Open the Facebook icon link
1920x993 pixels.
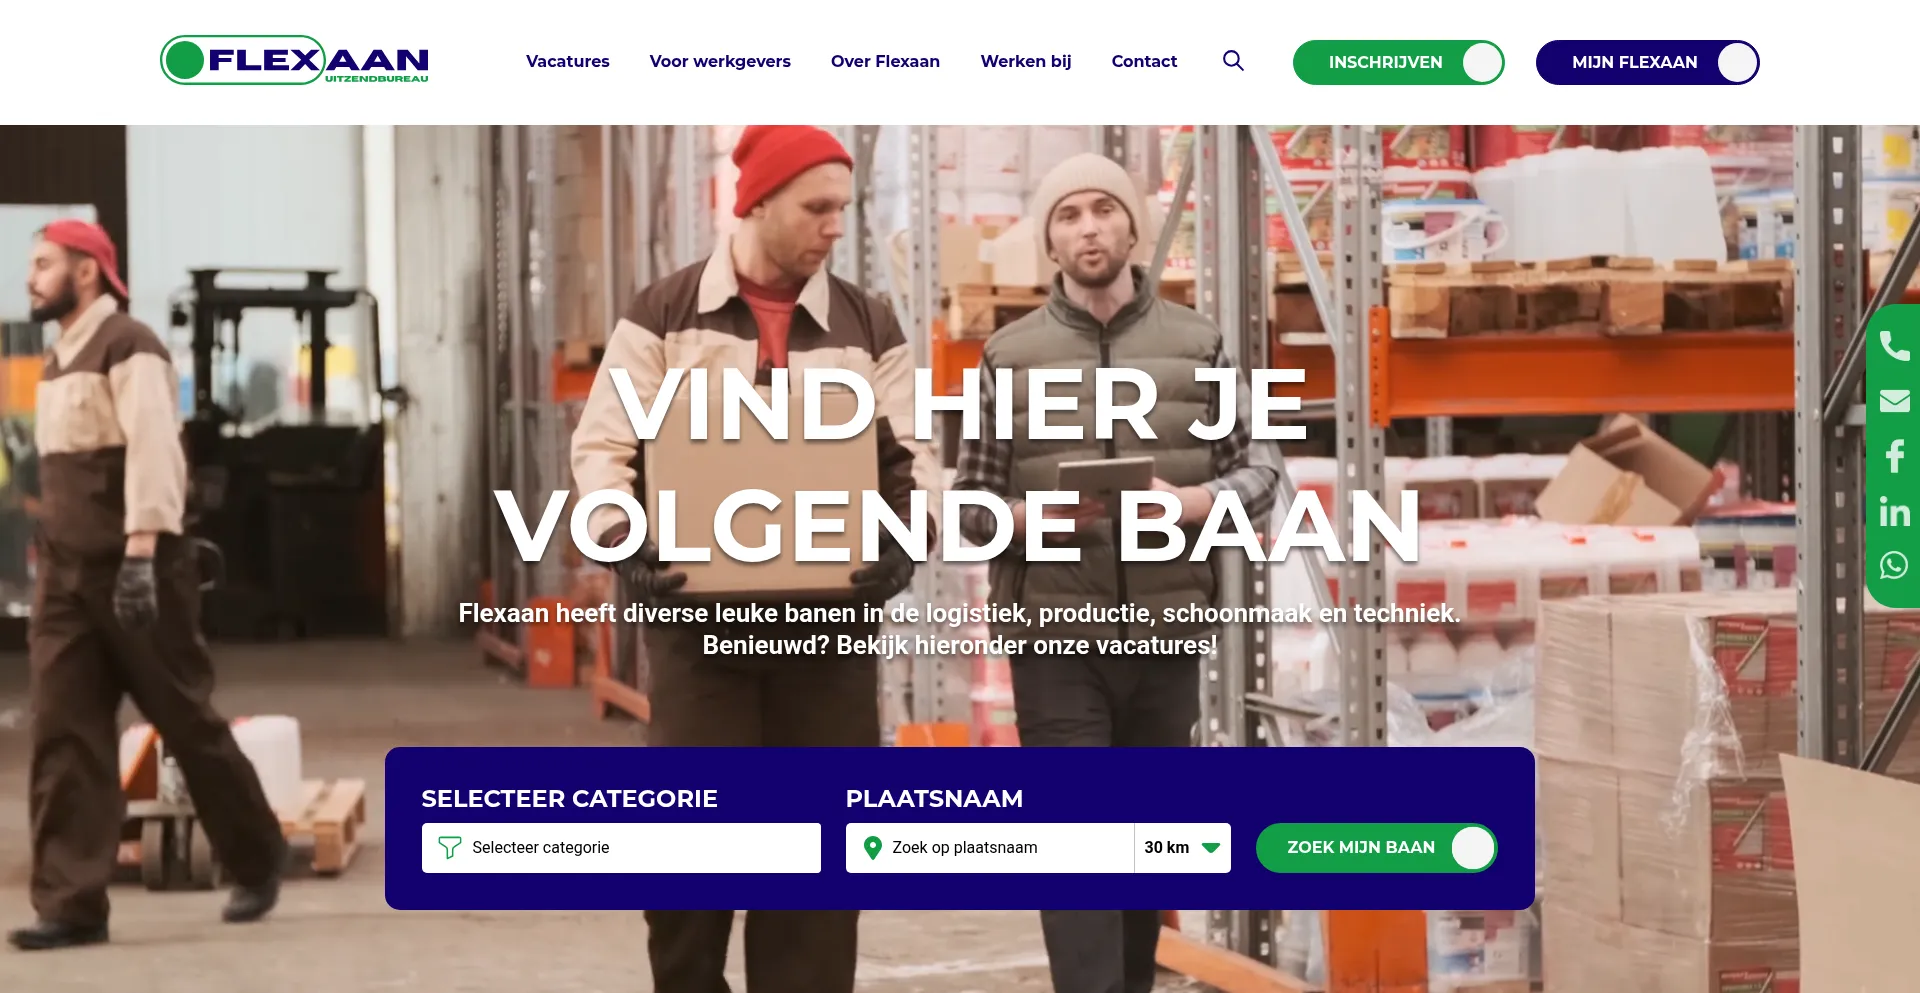1894,456
